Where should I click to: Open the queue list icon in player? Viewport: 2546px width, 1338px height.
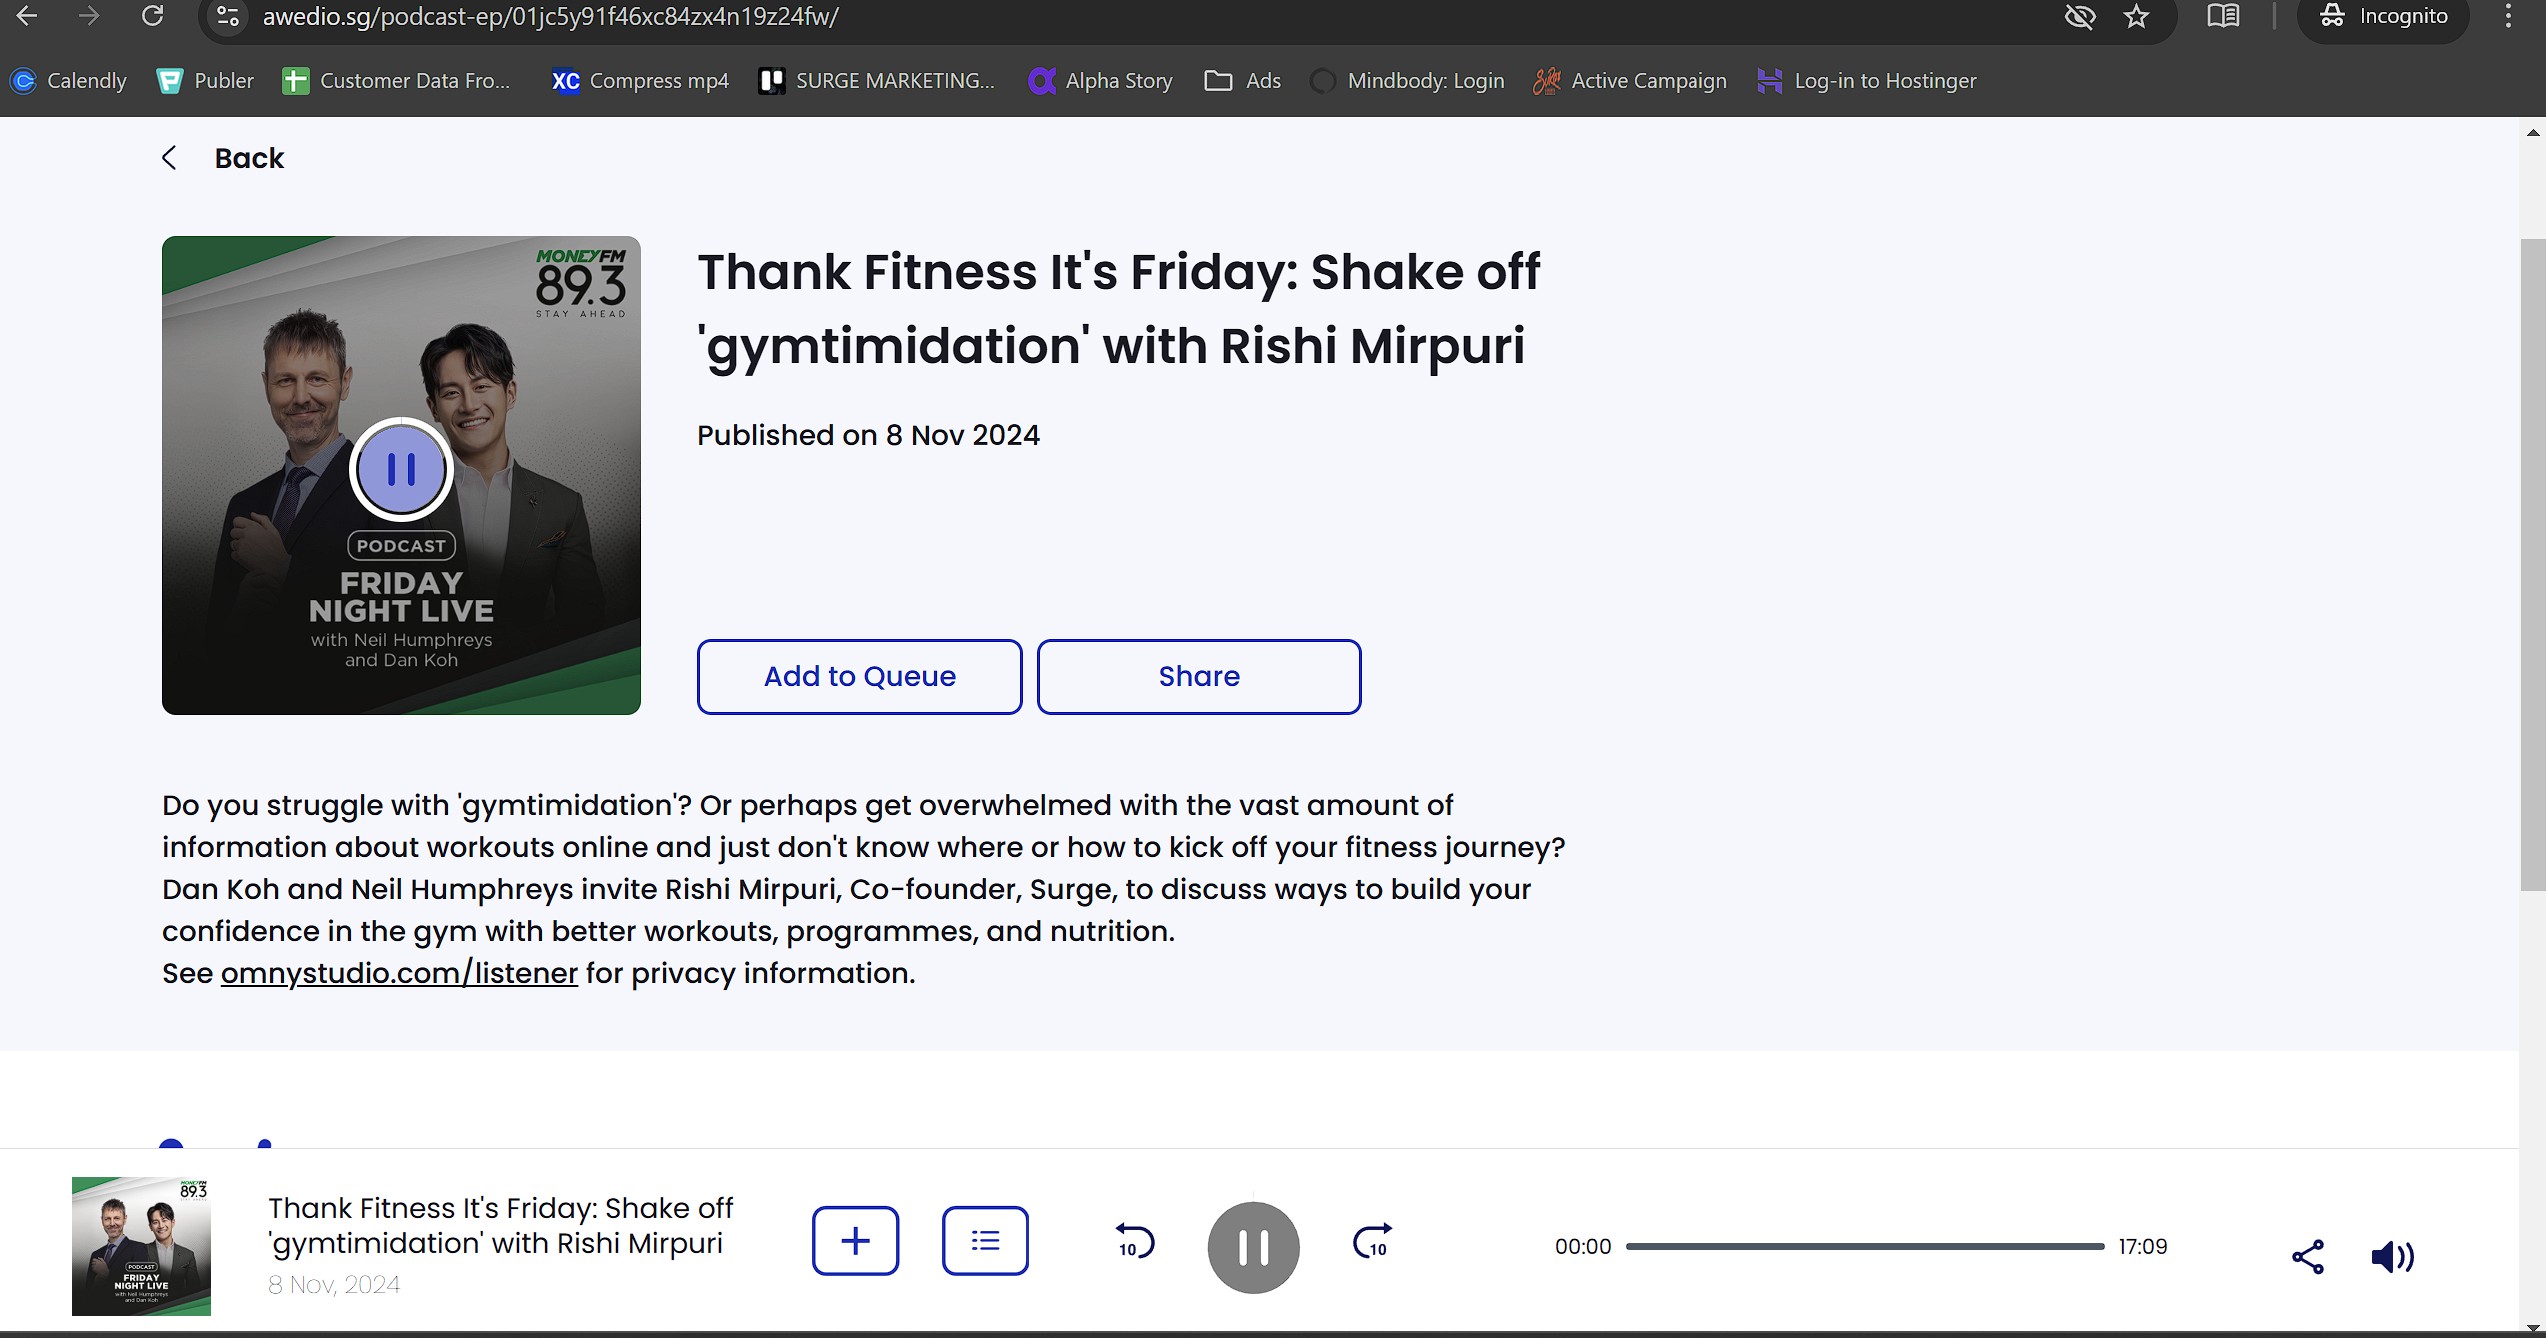click(985, 1241)
